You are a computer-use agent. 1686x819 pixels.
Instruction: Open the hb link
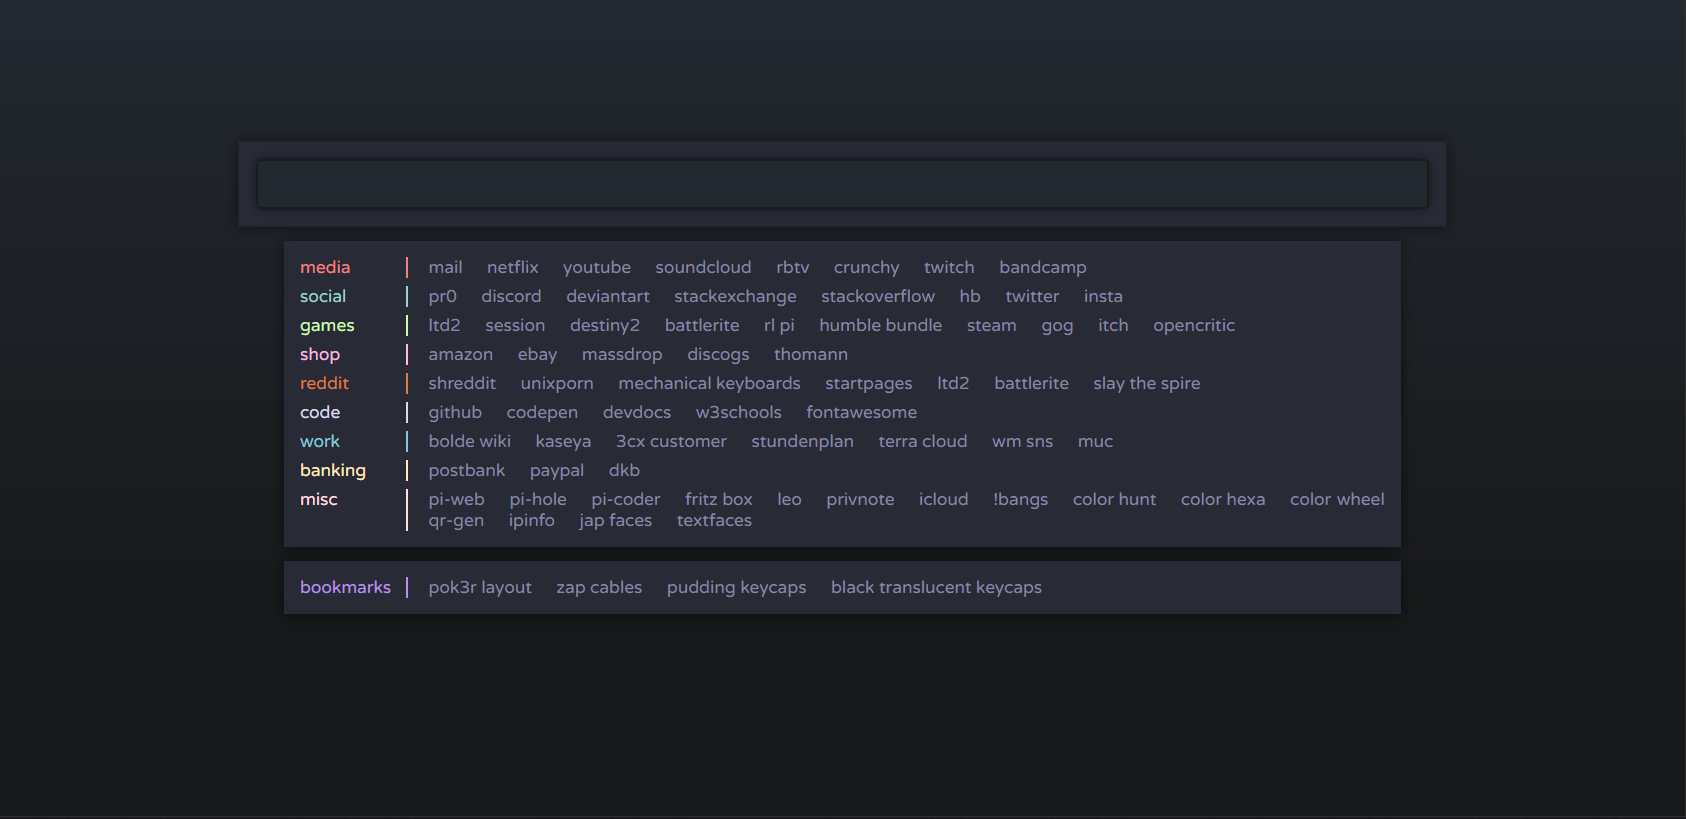click(969, 296)
